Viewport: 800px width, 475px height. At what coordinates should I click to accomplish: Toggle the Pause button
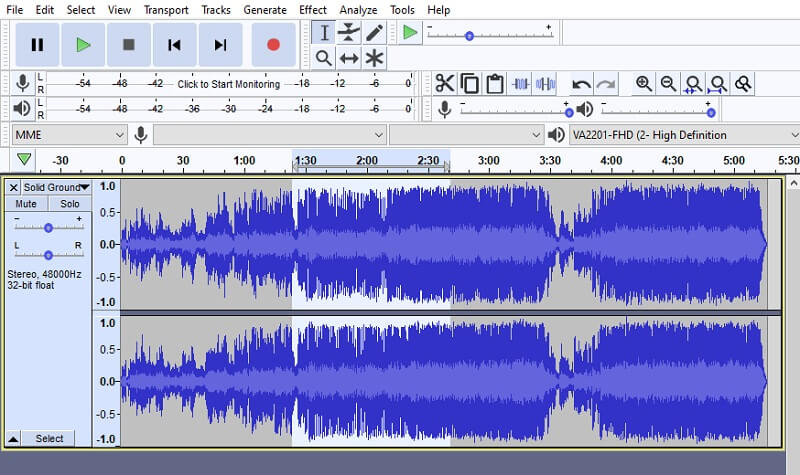(x=37, y=44)
